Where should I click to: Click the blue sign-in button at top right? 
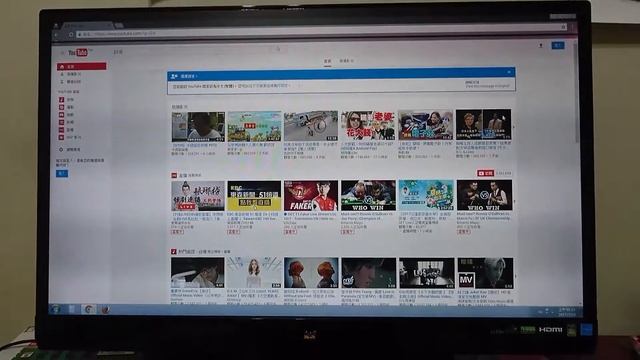pyautogui.click(x=558, y=45)
